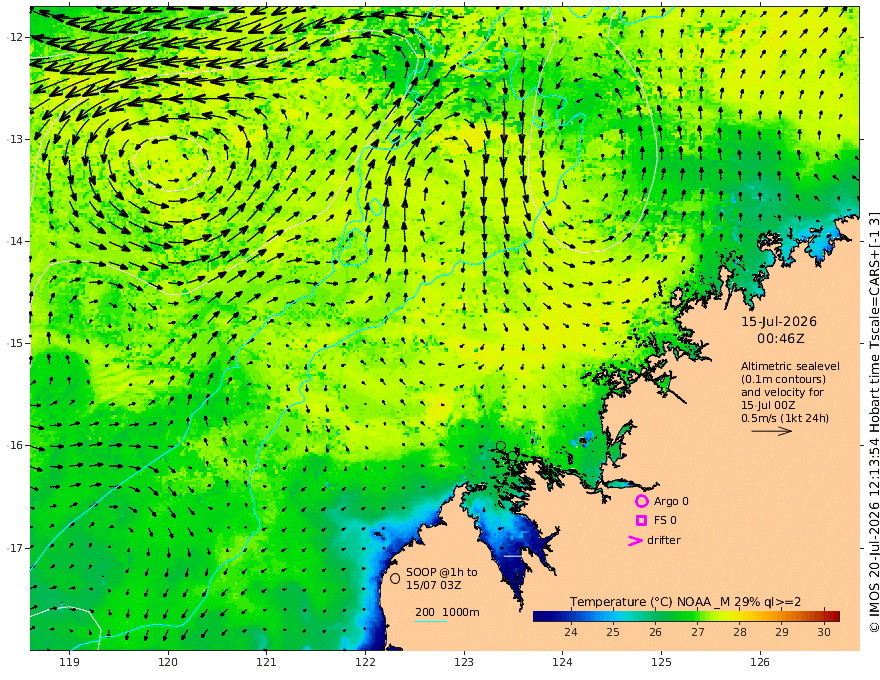The width and height of the screenshot is (880, 680).
Task: Click the magenta drifter arrowhead legend icon
Action: (x=635, y=541)
